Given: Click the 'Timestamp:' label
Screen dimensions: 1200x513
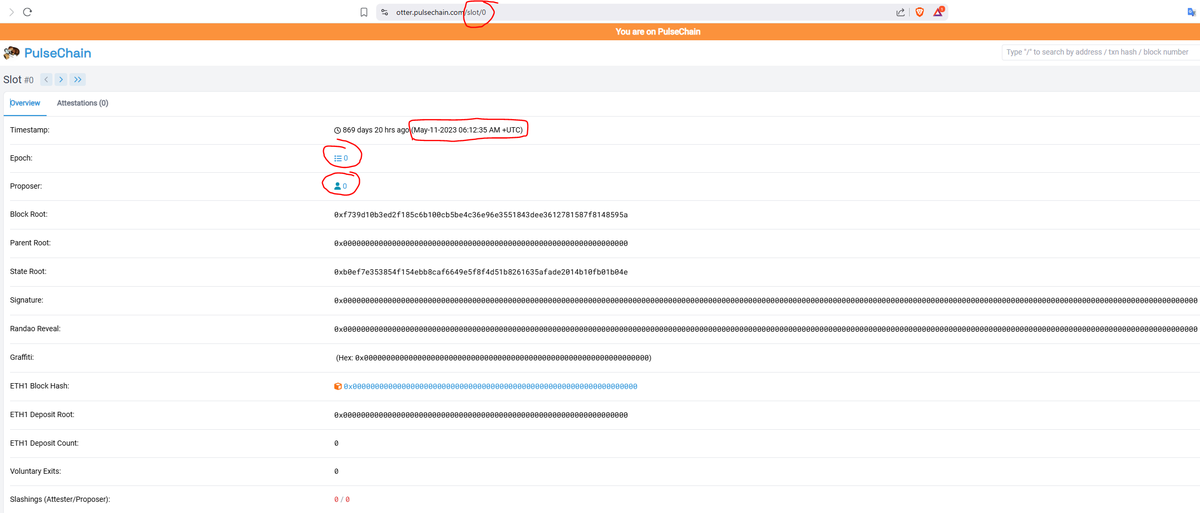Looking at the screenshot, I should pyautogui.click(x=29, y=130).
